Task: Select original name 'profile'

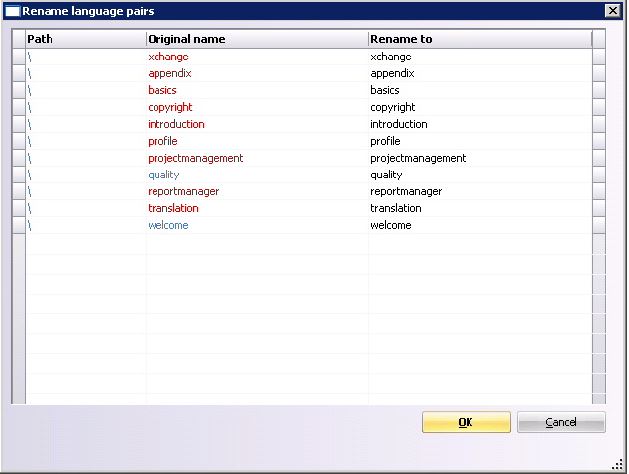Action: (162, 141)
